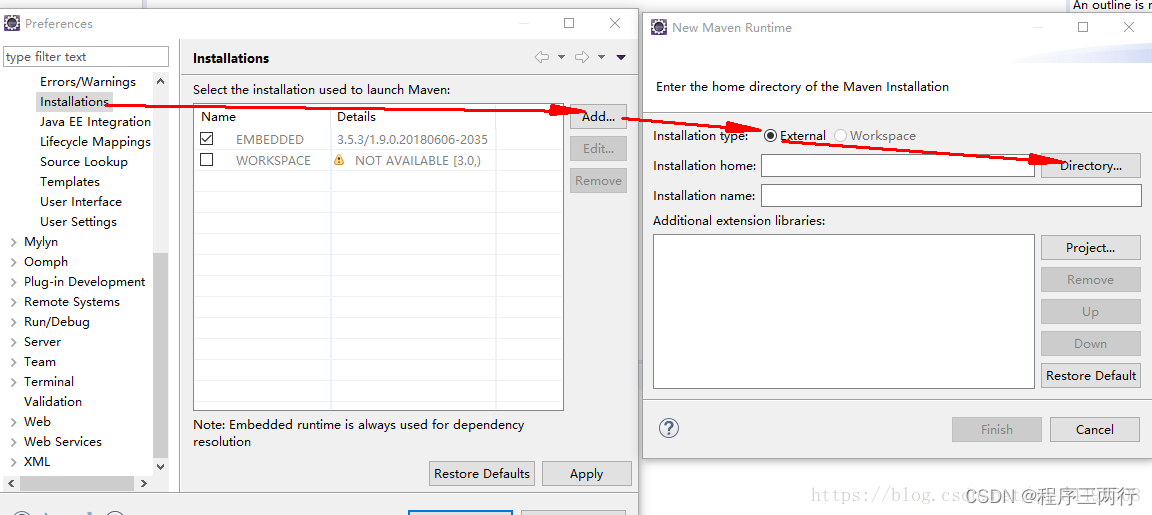The image size is (1152, 515).
Task: Uncheck the EMBEDDED installation checkbox
Action: (206, 139)
